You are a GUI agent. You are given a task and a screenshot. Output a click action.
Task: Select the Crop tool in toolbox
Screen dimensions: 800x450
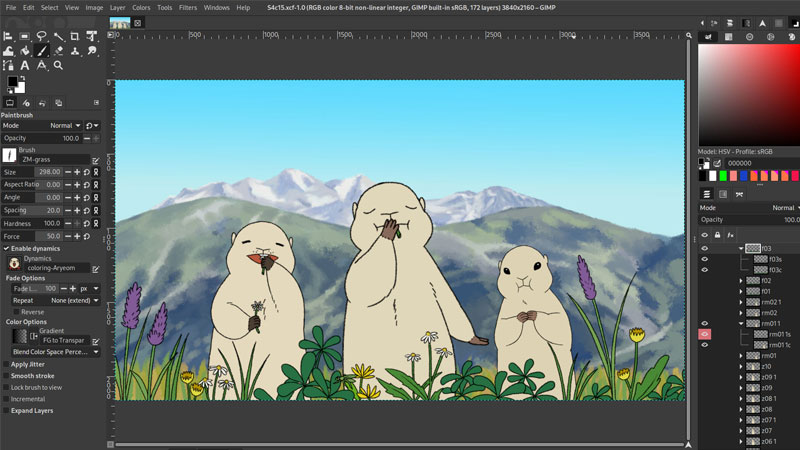[75, 37]
